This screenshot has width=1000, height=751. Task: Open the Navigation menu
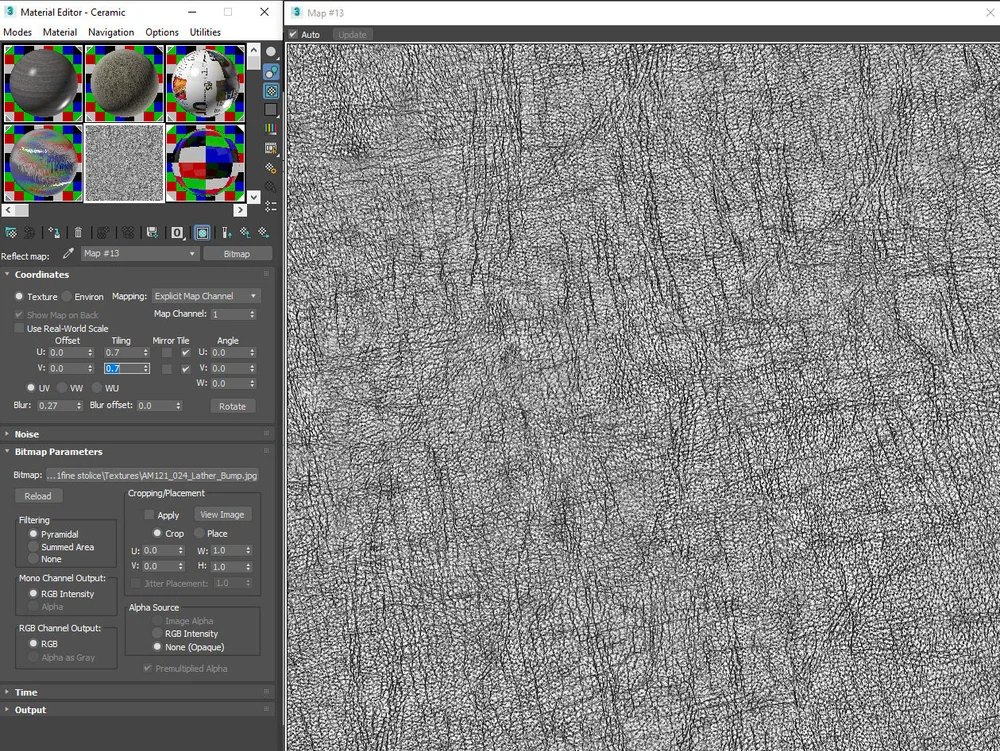click(110, 32)
